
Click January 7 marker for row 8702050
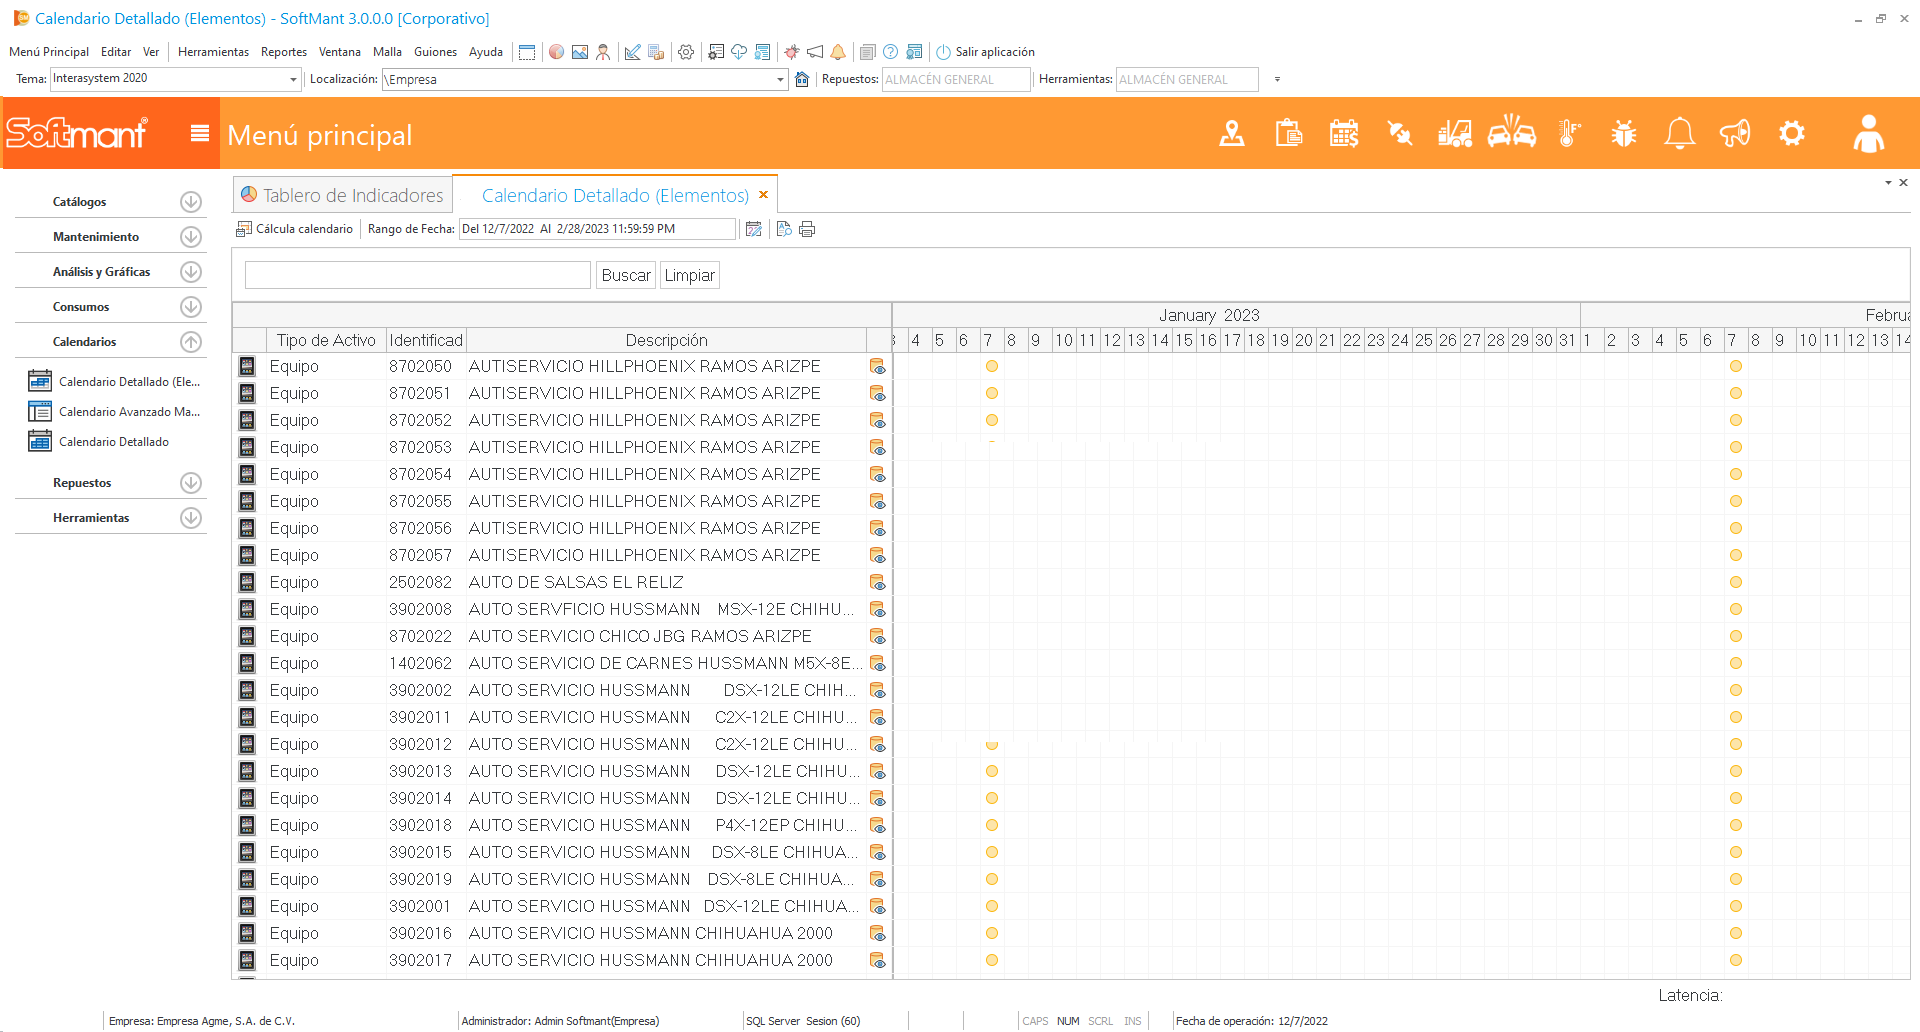click(x=992, y=366)
